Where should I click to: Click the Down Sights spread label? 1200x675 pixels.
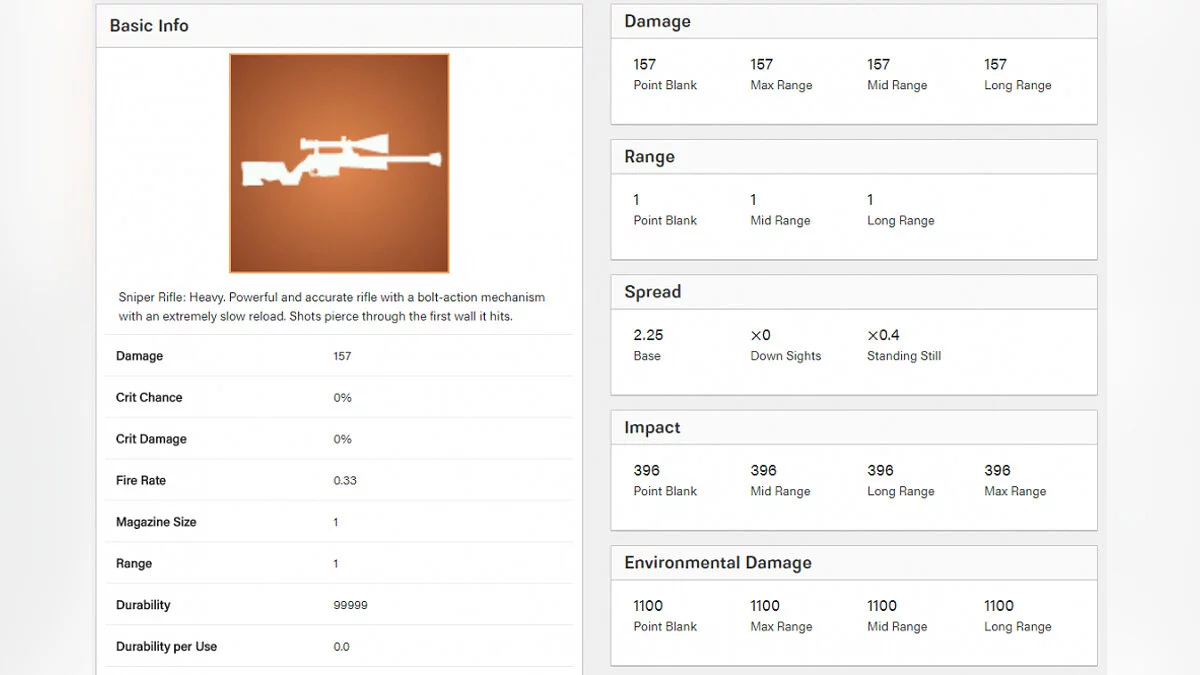pyautogui.click(x=785, y=356)
